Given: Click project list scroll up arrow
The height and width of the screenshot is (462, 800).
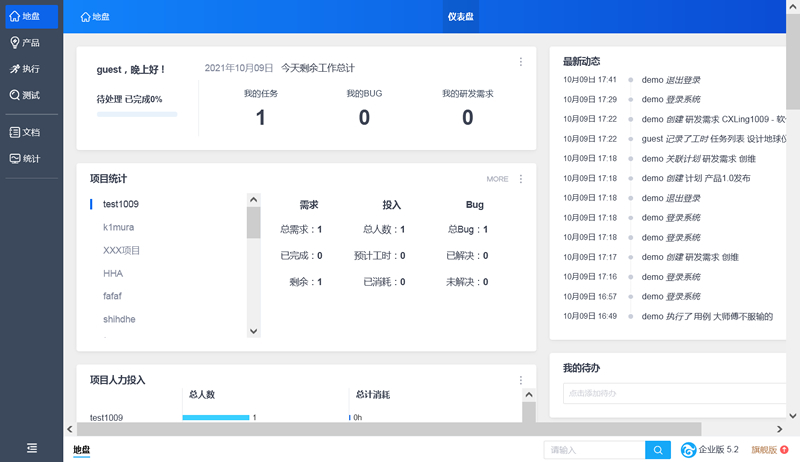Looking at the screenshot, I should pyautogui.click(x=254, y=200).
